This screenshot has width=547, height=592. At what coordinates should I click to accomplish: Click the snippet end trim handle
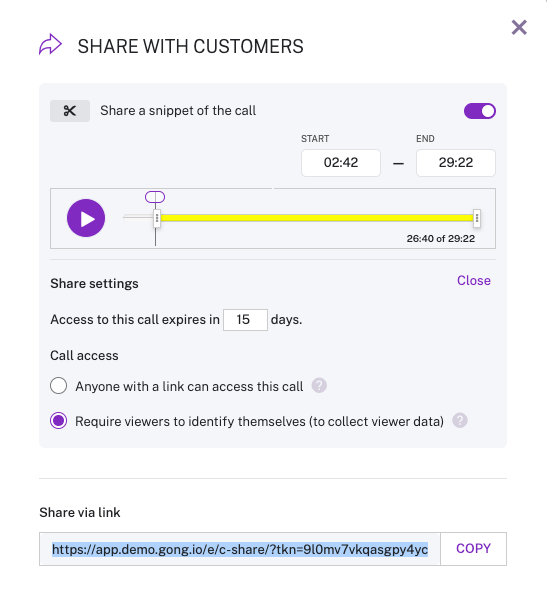coord(477,218)
